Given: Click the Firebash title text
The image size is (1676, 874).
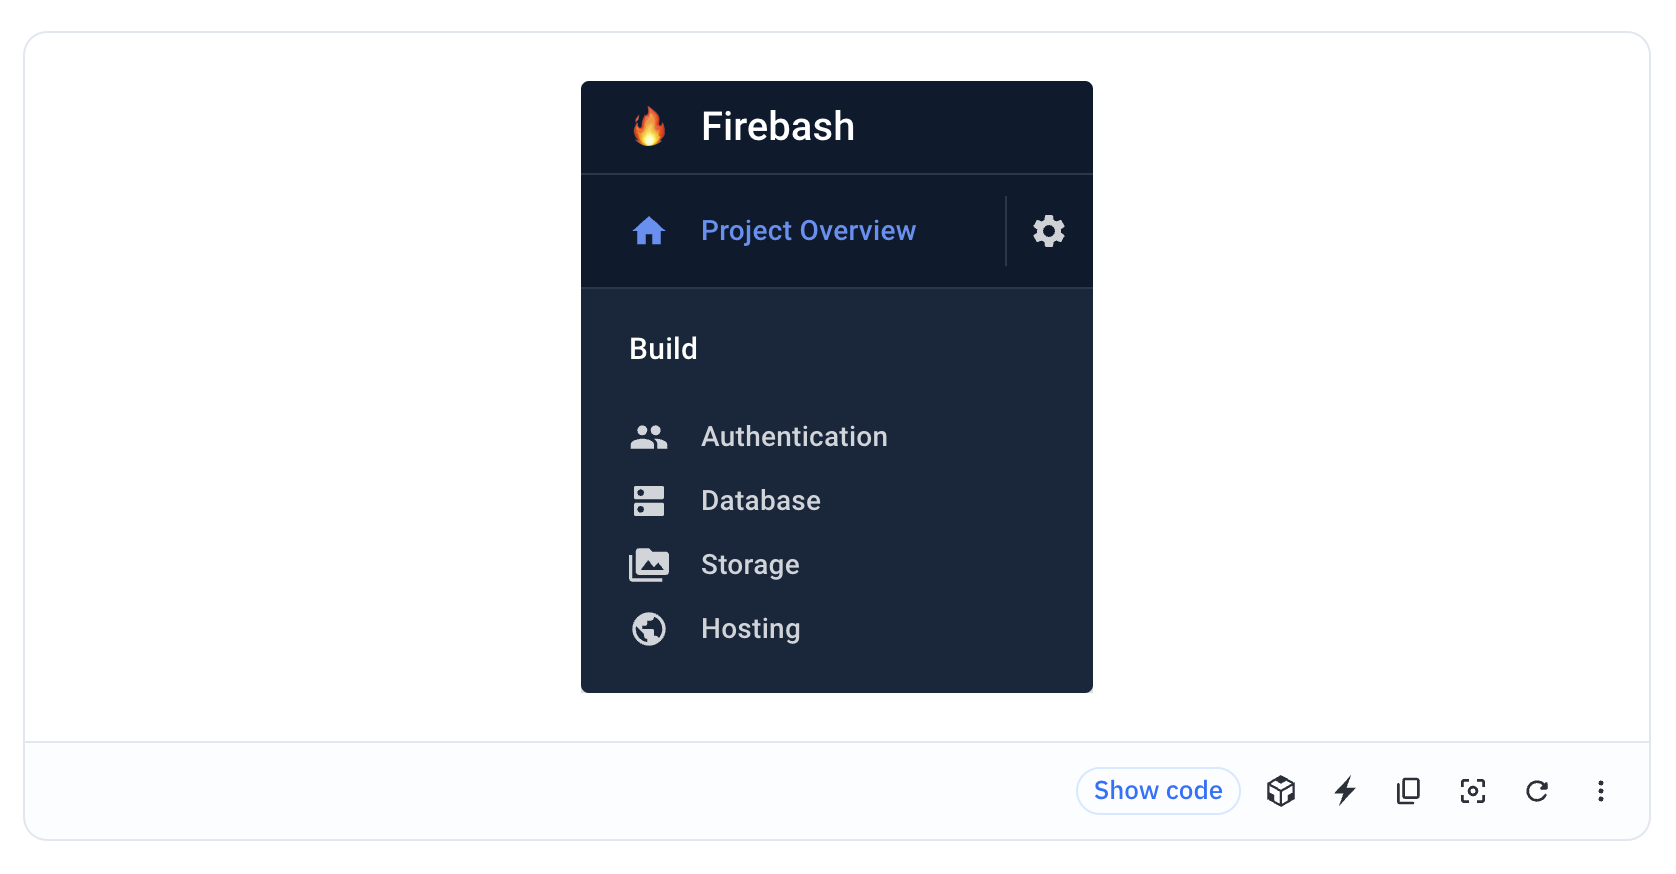Looking at the screenshot, I should pos(778,127).
